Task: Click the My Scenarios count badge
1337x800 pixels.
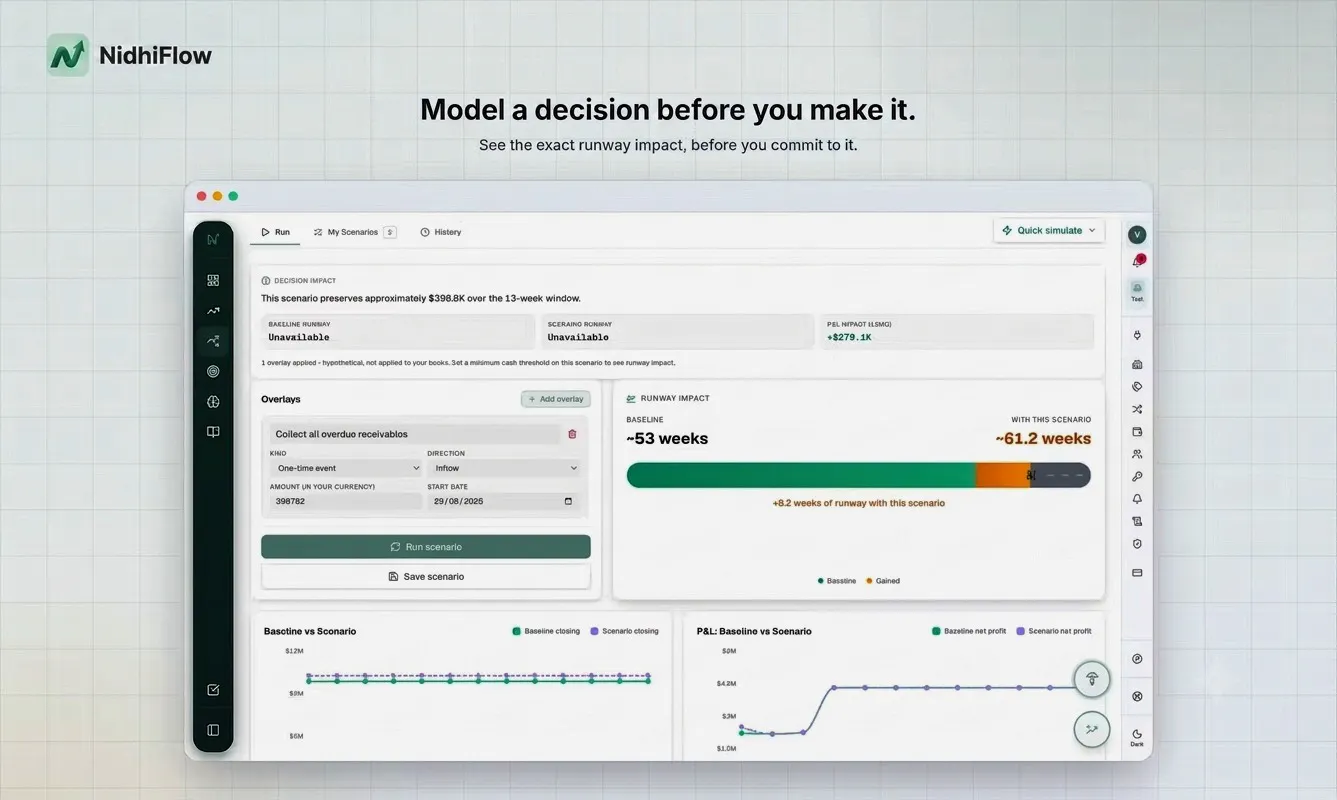Action: coord(390,232)
